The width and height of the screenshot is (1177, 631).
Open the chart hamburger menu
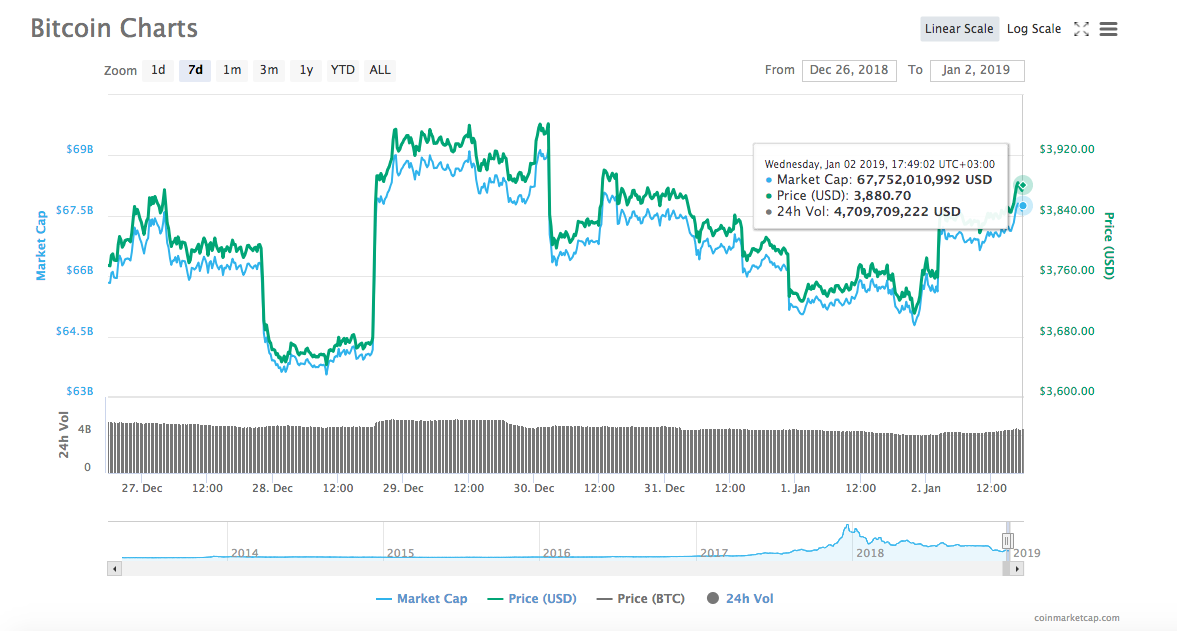point(1108,29)
